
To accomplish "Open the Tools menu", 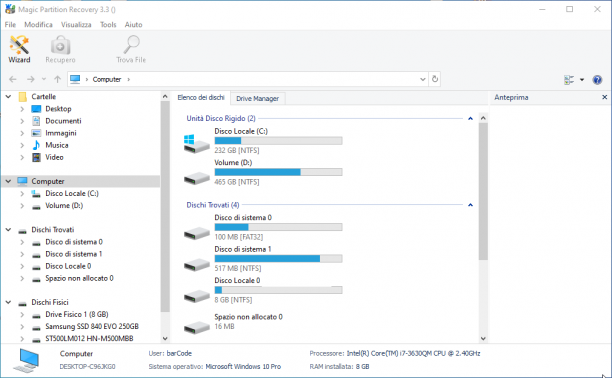I will pos(108,25).
